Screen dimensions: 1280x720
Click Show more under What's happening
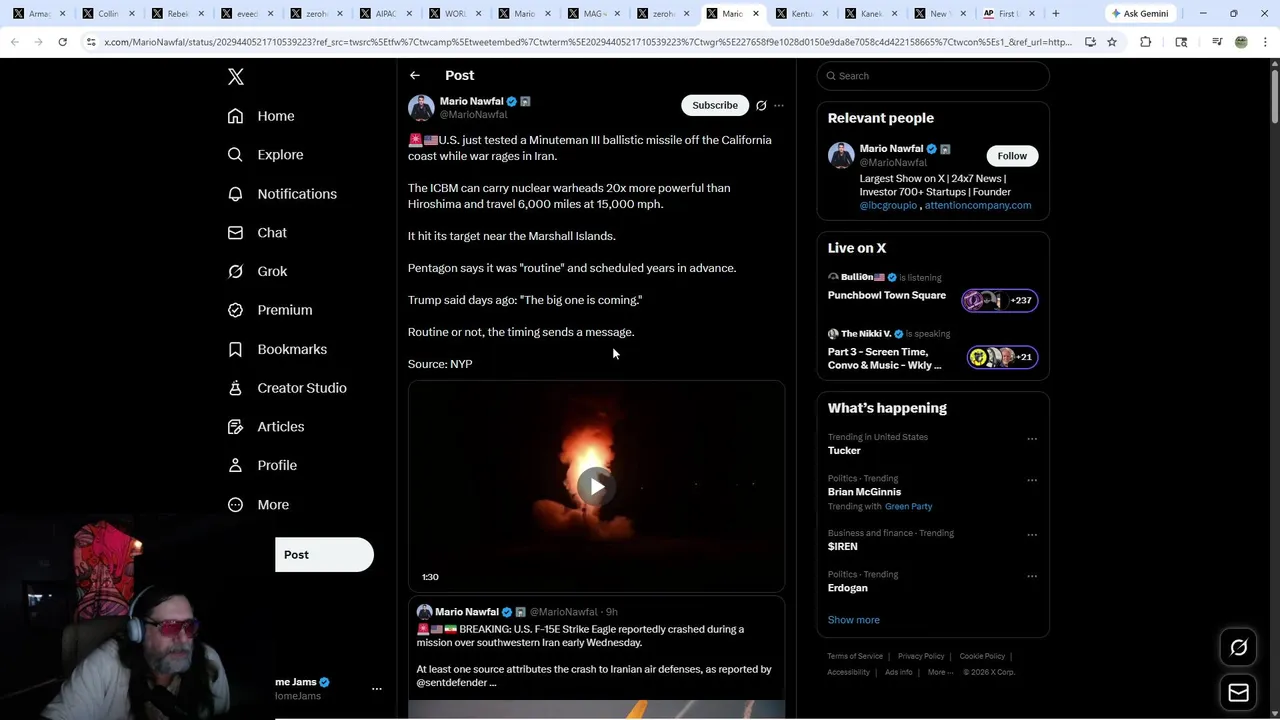coord(853,620)
